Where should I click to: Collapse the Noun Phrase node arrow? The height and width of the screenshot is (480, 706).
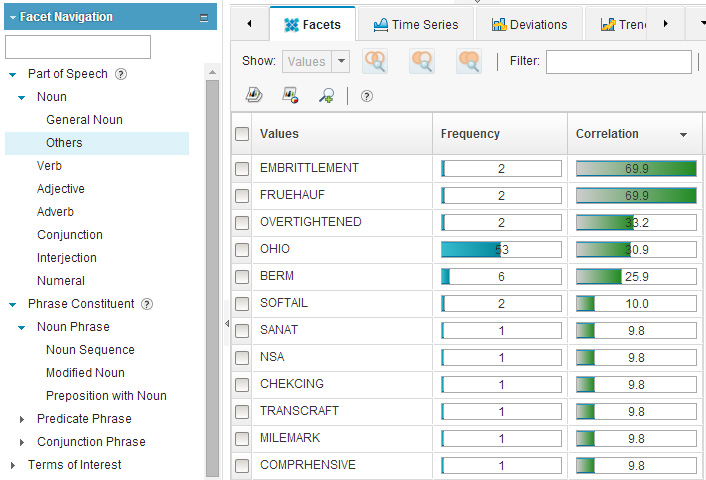(22, 328)
